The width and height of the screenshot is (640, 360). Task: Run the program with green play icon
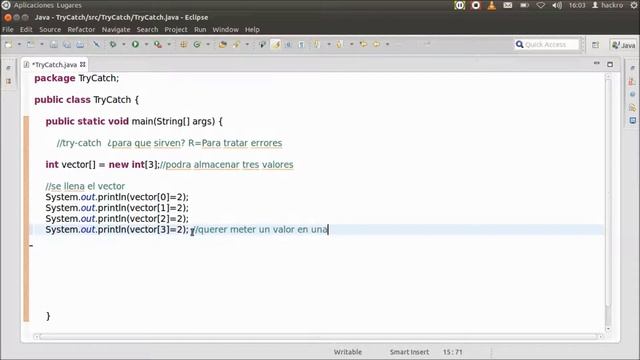[x=135, y=44]
